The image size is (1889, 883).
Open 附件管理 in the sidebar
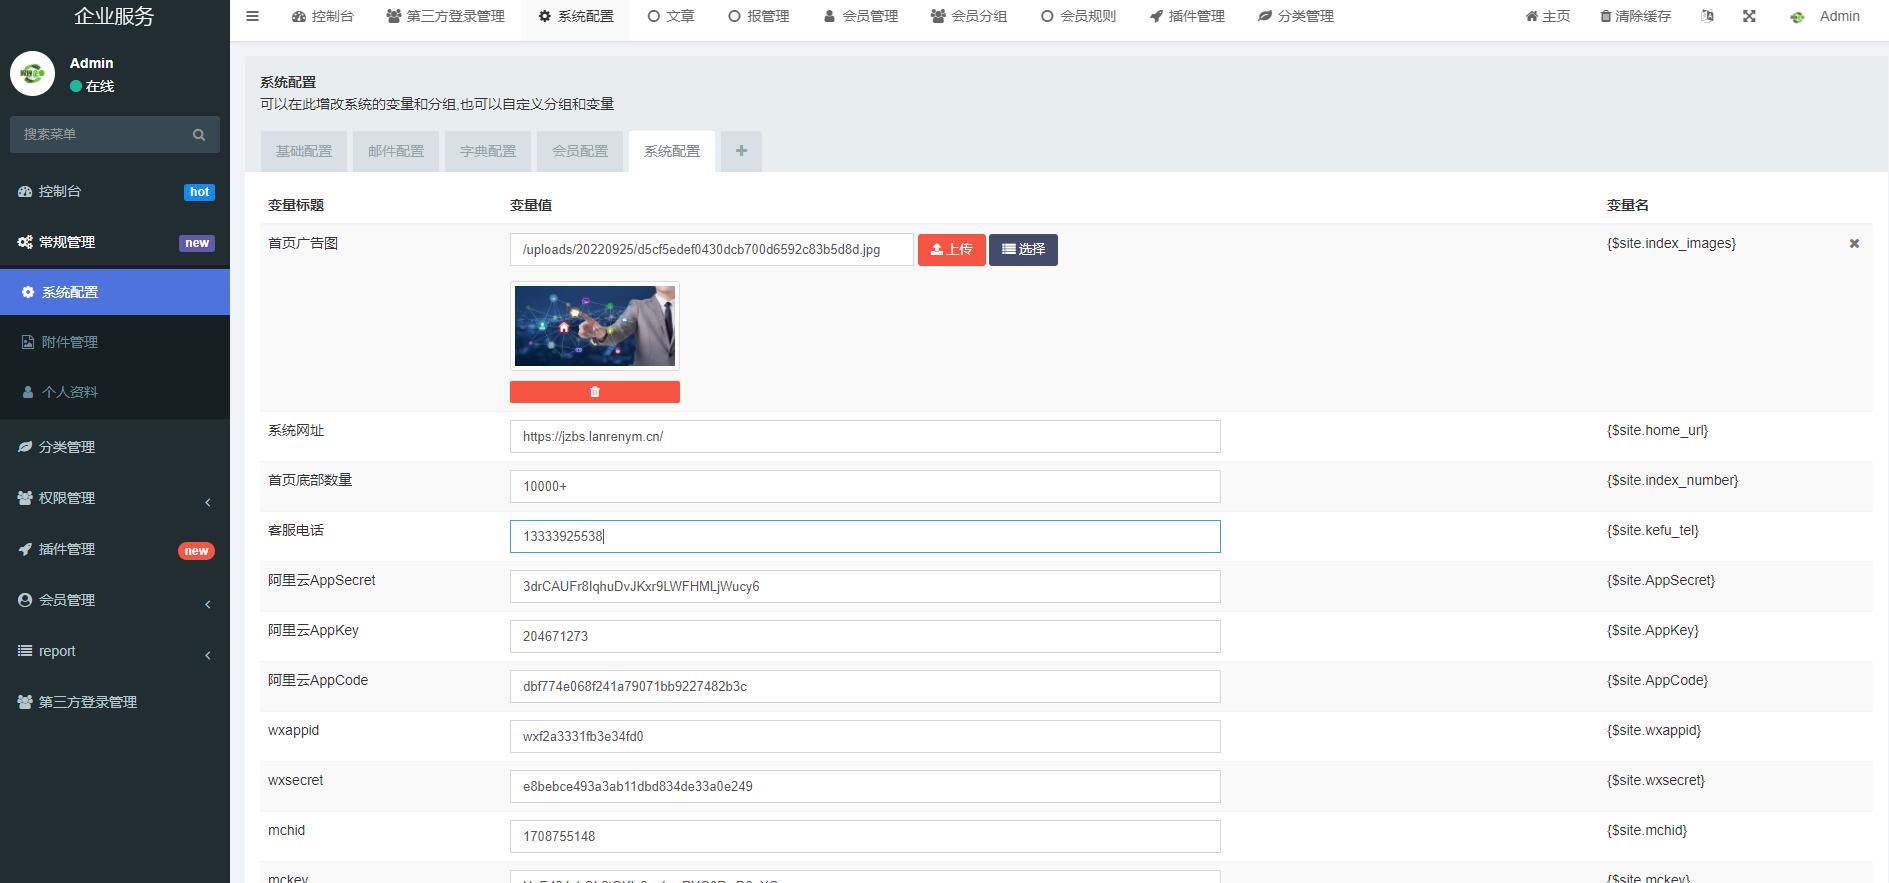(x=70, y=342)
